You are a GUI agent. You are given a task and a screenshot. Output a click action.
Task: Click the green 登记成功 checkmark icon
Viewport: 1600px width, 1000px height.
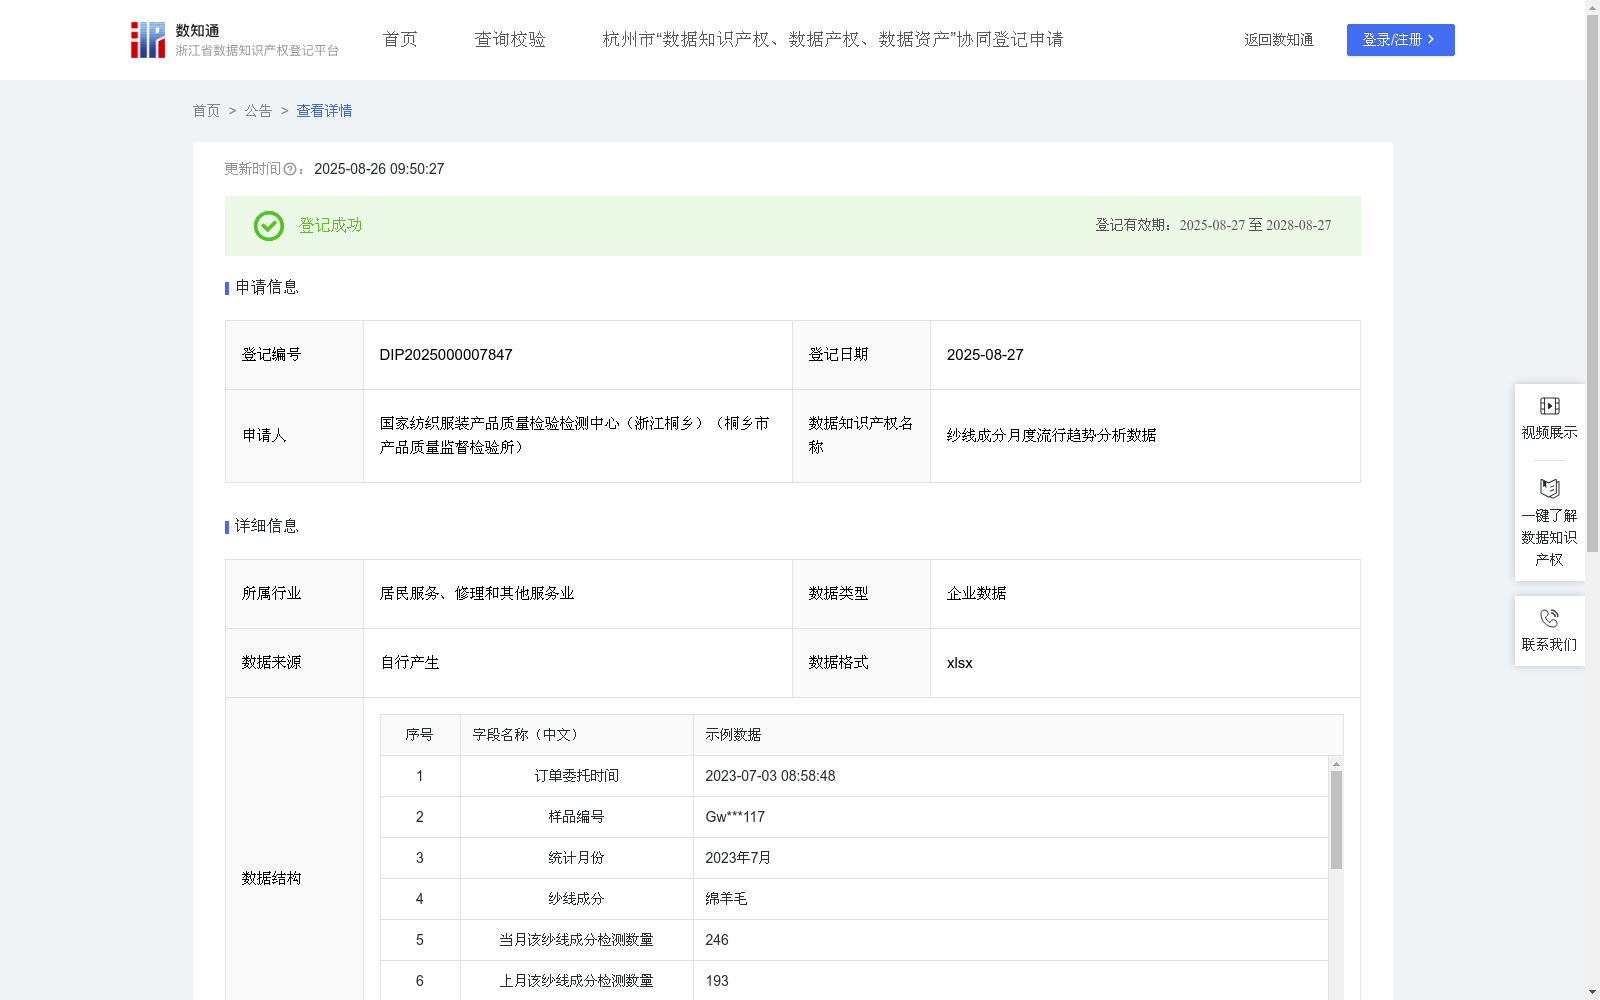[268, 226]
